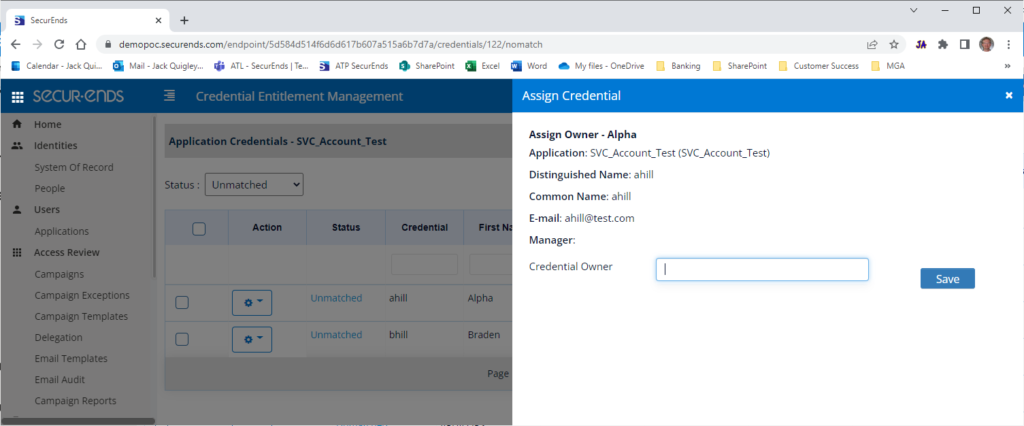The width and height of the screenshot is (1024, 426).
Task: Click Unmatched status link for bhill
Action: coord(336,335)
